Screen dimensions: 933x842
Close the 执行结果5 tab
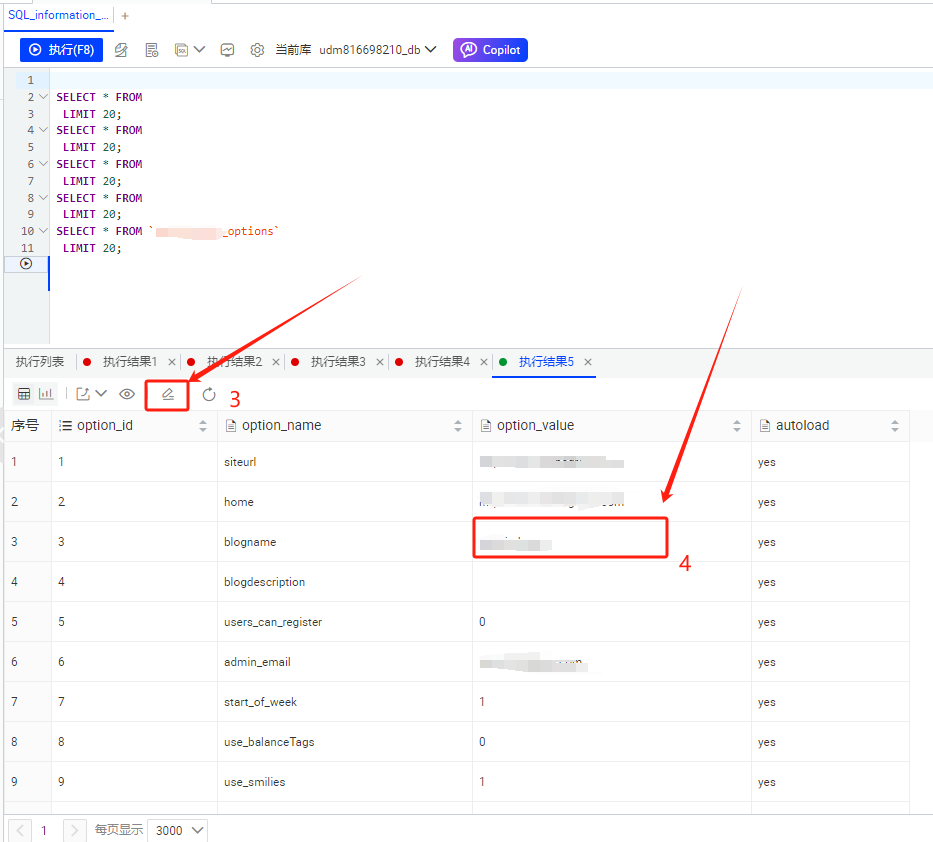click(588, 362)
